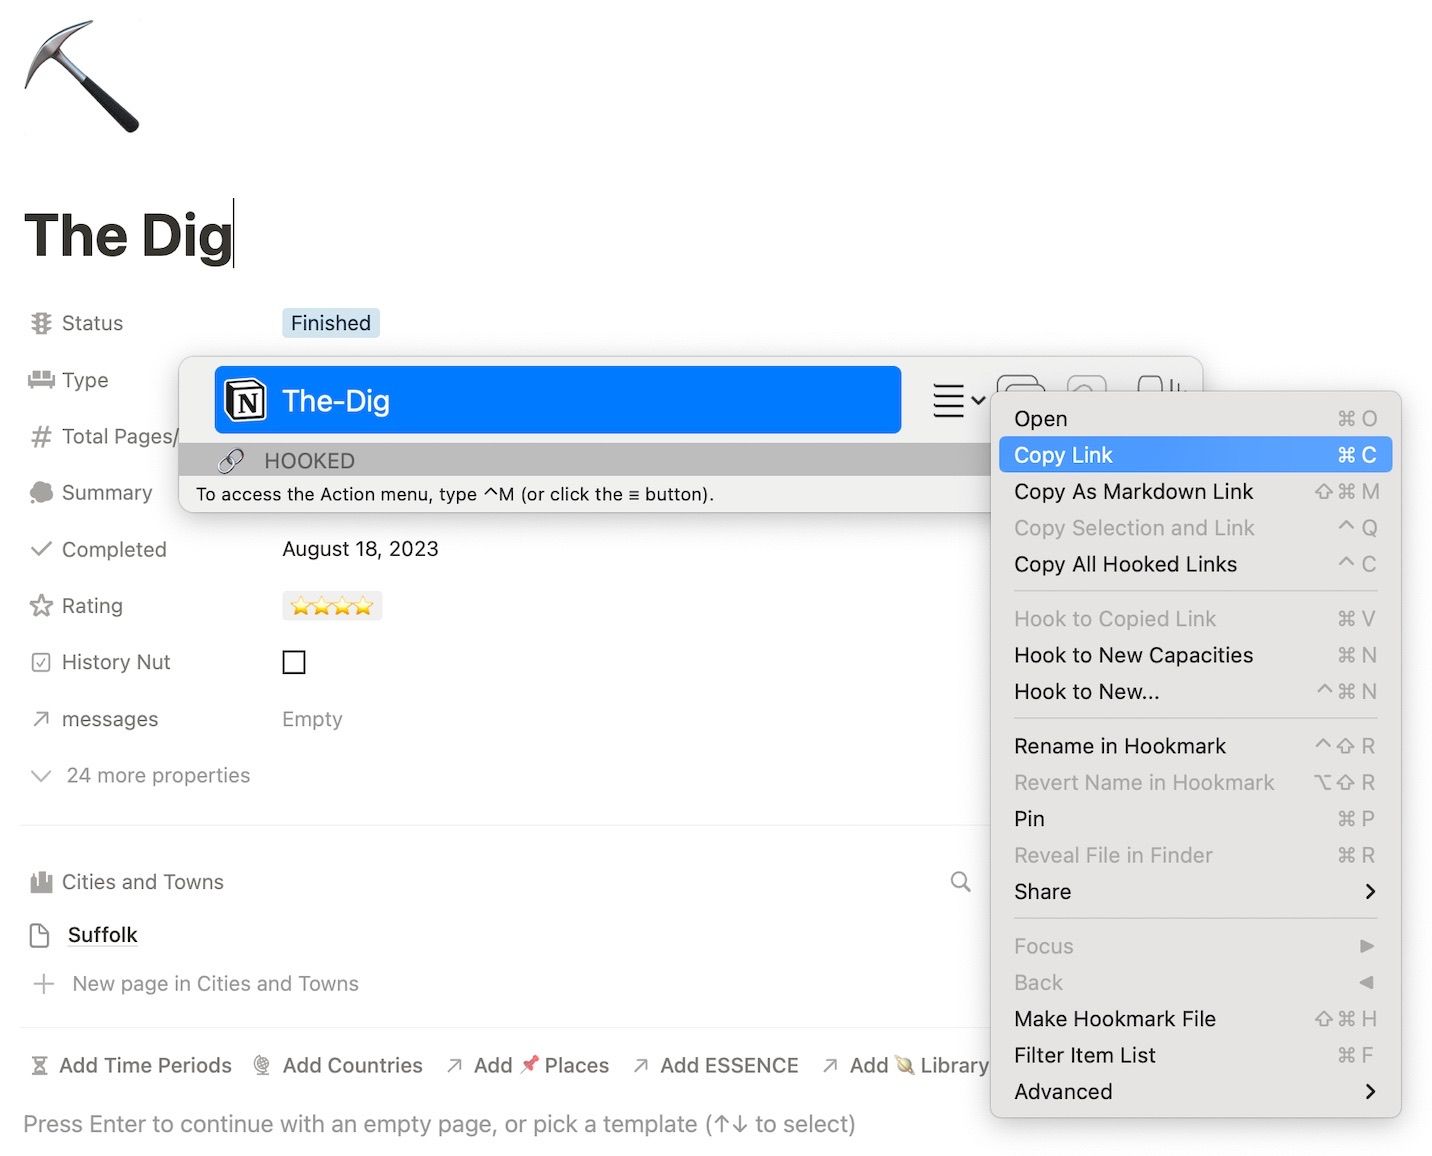
Task: Click the Notion icon in Hookmark title bar
Action: click(246, 401)
